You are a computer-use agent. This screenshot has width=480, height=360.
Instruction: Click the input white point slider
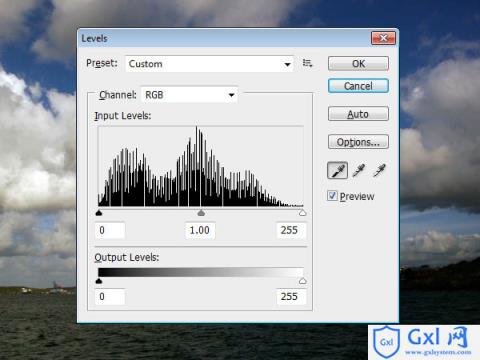point(302,213)
